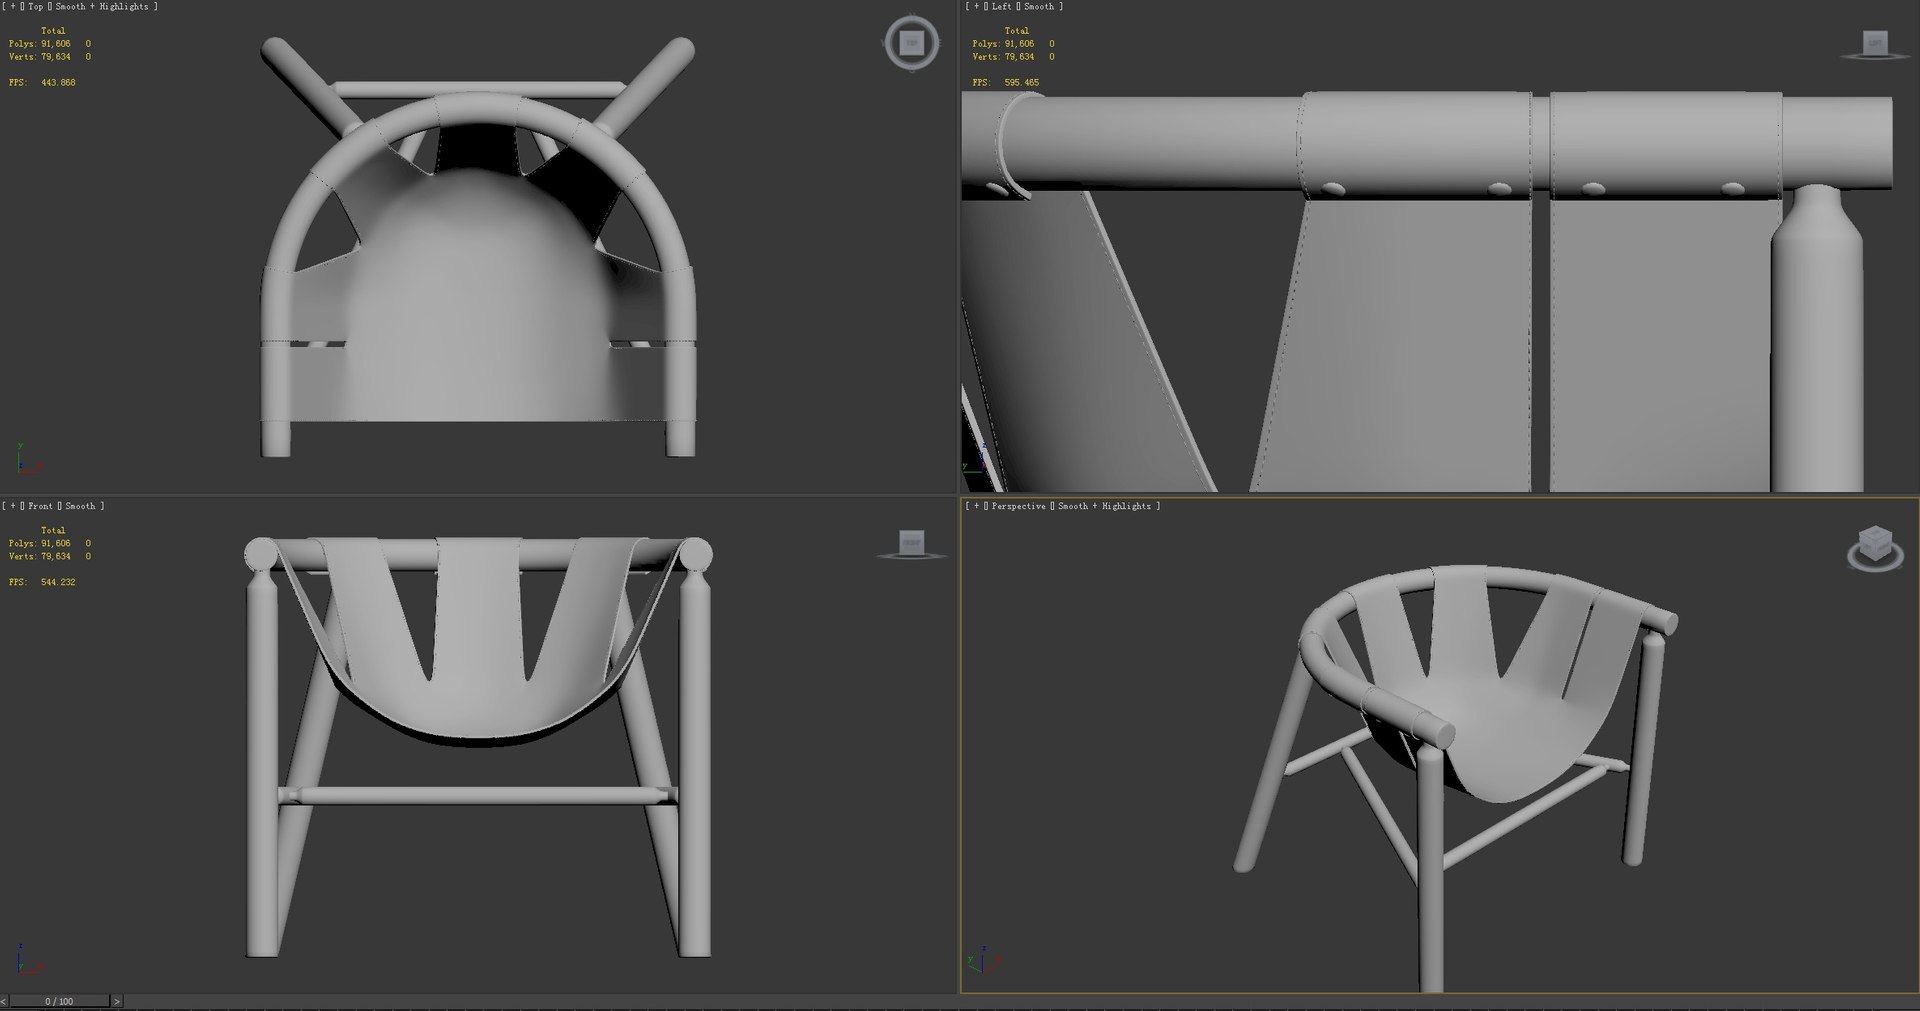Open the Left viewport plus menu

pyautogui.click(x=977, y=7)
